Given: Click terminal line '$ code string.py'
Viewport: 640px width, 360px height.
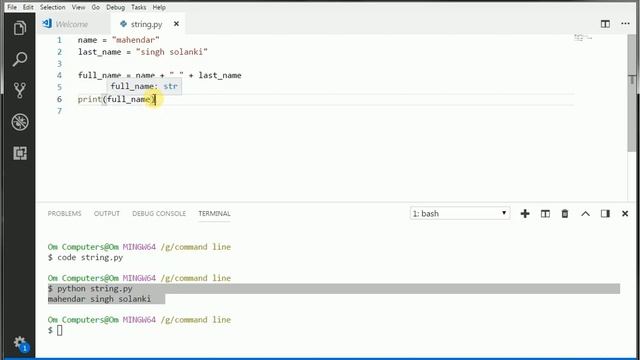Looking at the screenshot, I should [85, 258].
